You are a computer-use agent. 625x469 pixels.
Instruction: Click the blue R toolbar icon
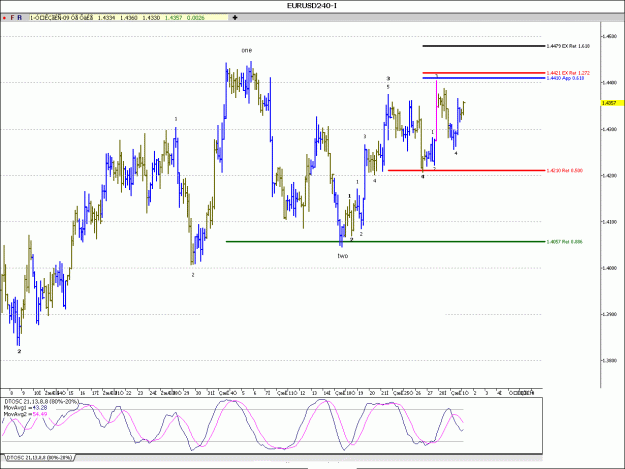click(x=20, y=18)
